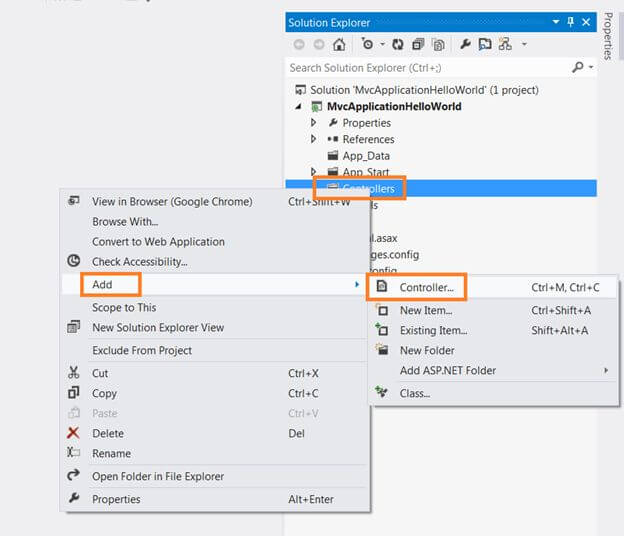The width and height of the screenshot is (624, 536).
Task: Choose Delete from the context menu
Action: (x=216, y=433)
